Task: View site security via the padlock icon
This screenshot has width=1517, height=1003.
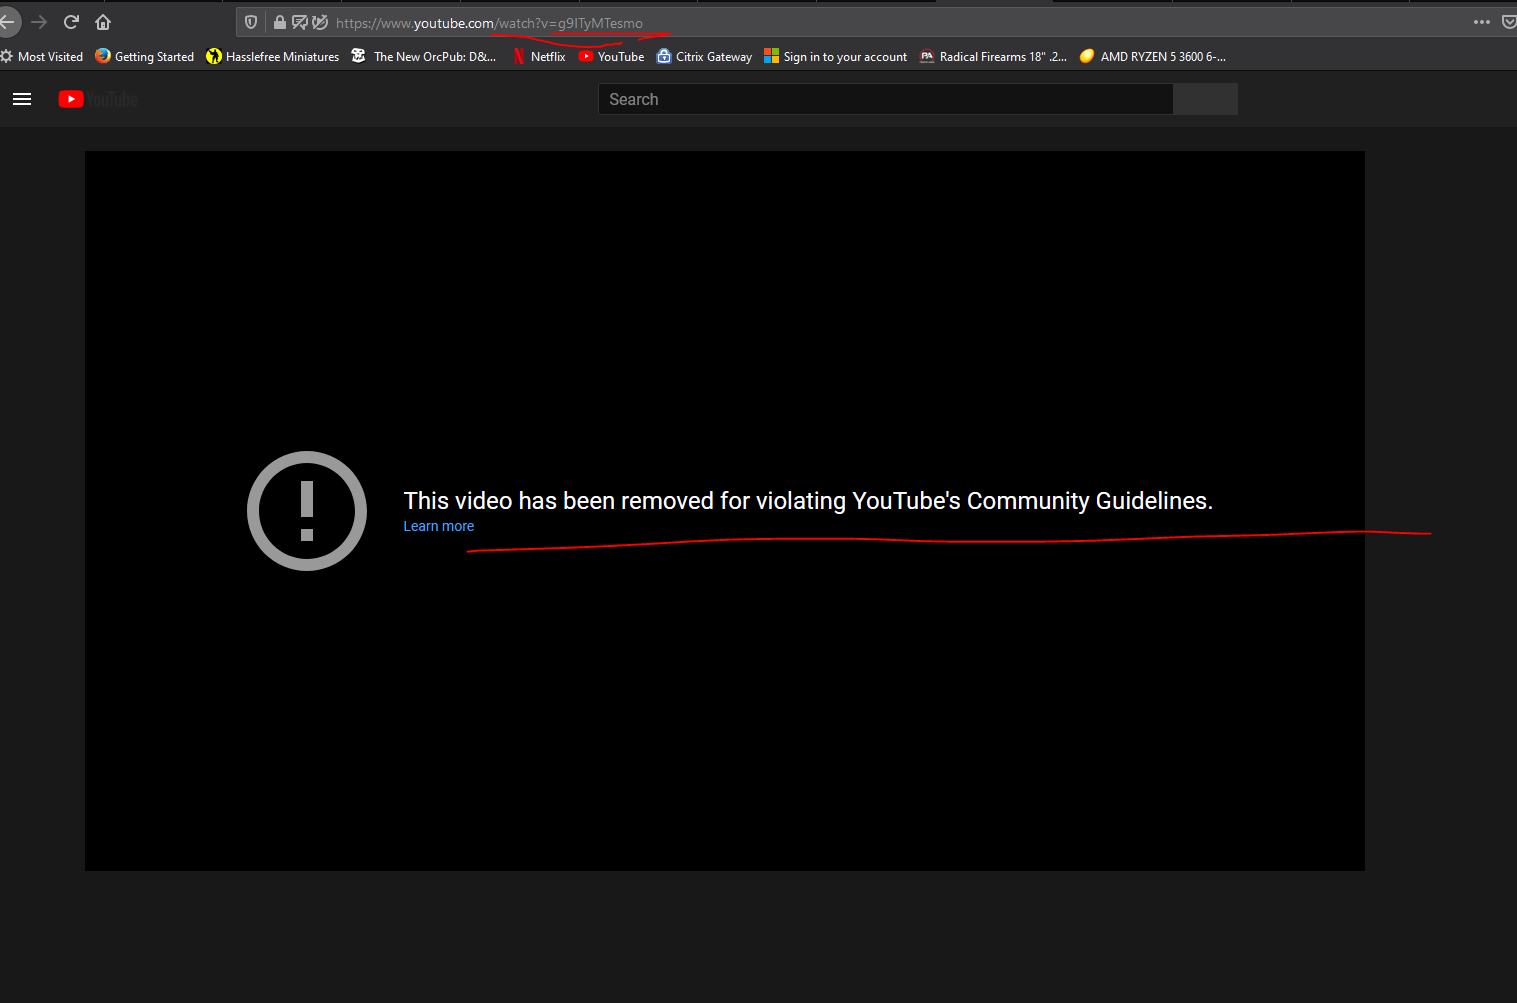Action: tap(280, 22)
